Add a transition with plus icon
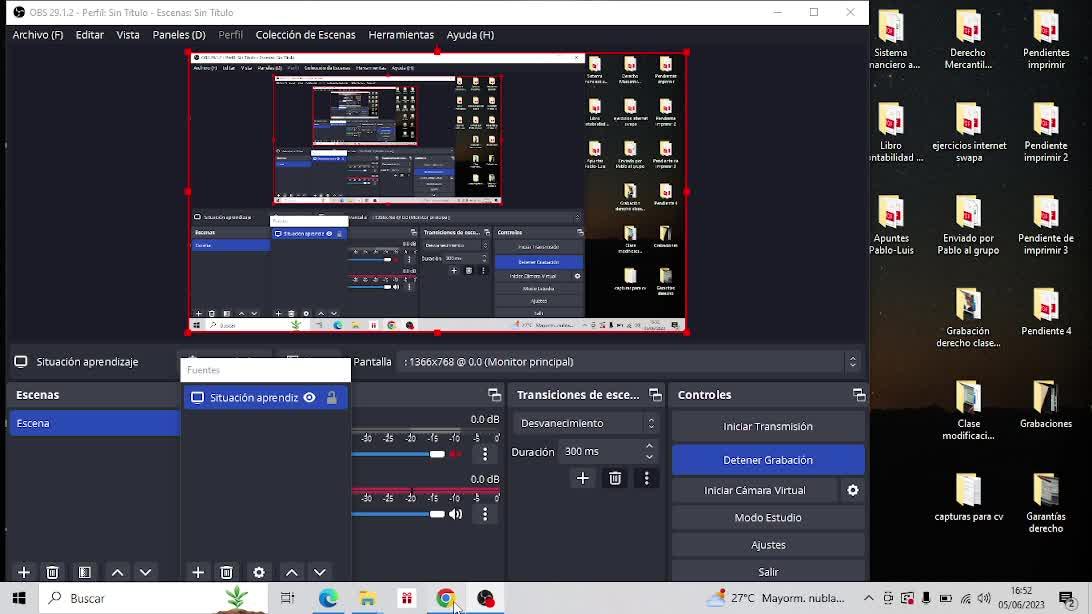This screenshot has width=1092, height=614. [583, 478]
